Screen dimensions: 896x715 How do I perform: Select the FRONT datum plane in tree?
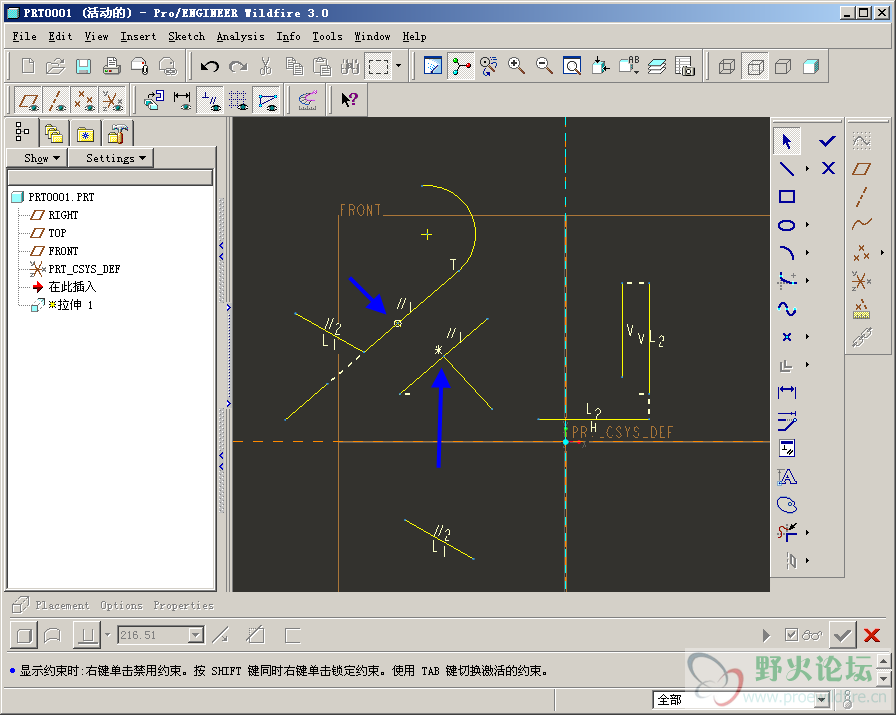pos(63,251)
